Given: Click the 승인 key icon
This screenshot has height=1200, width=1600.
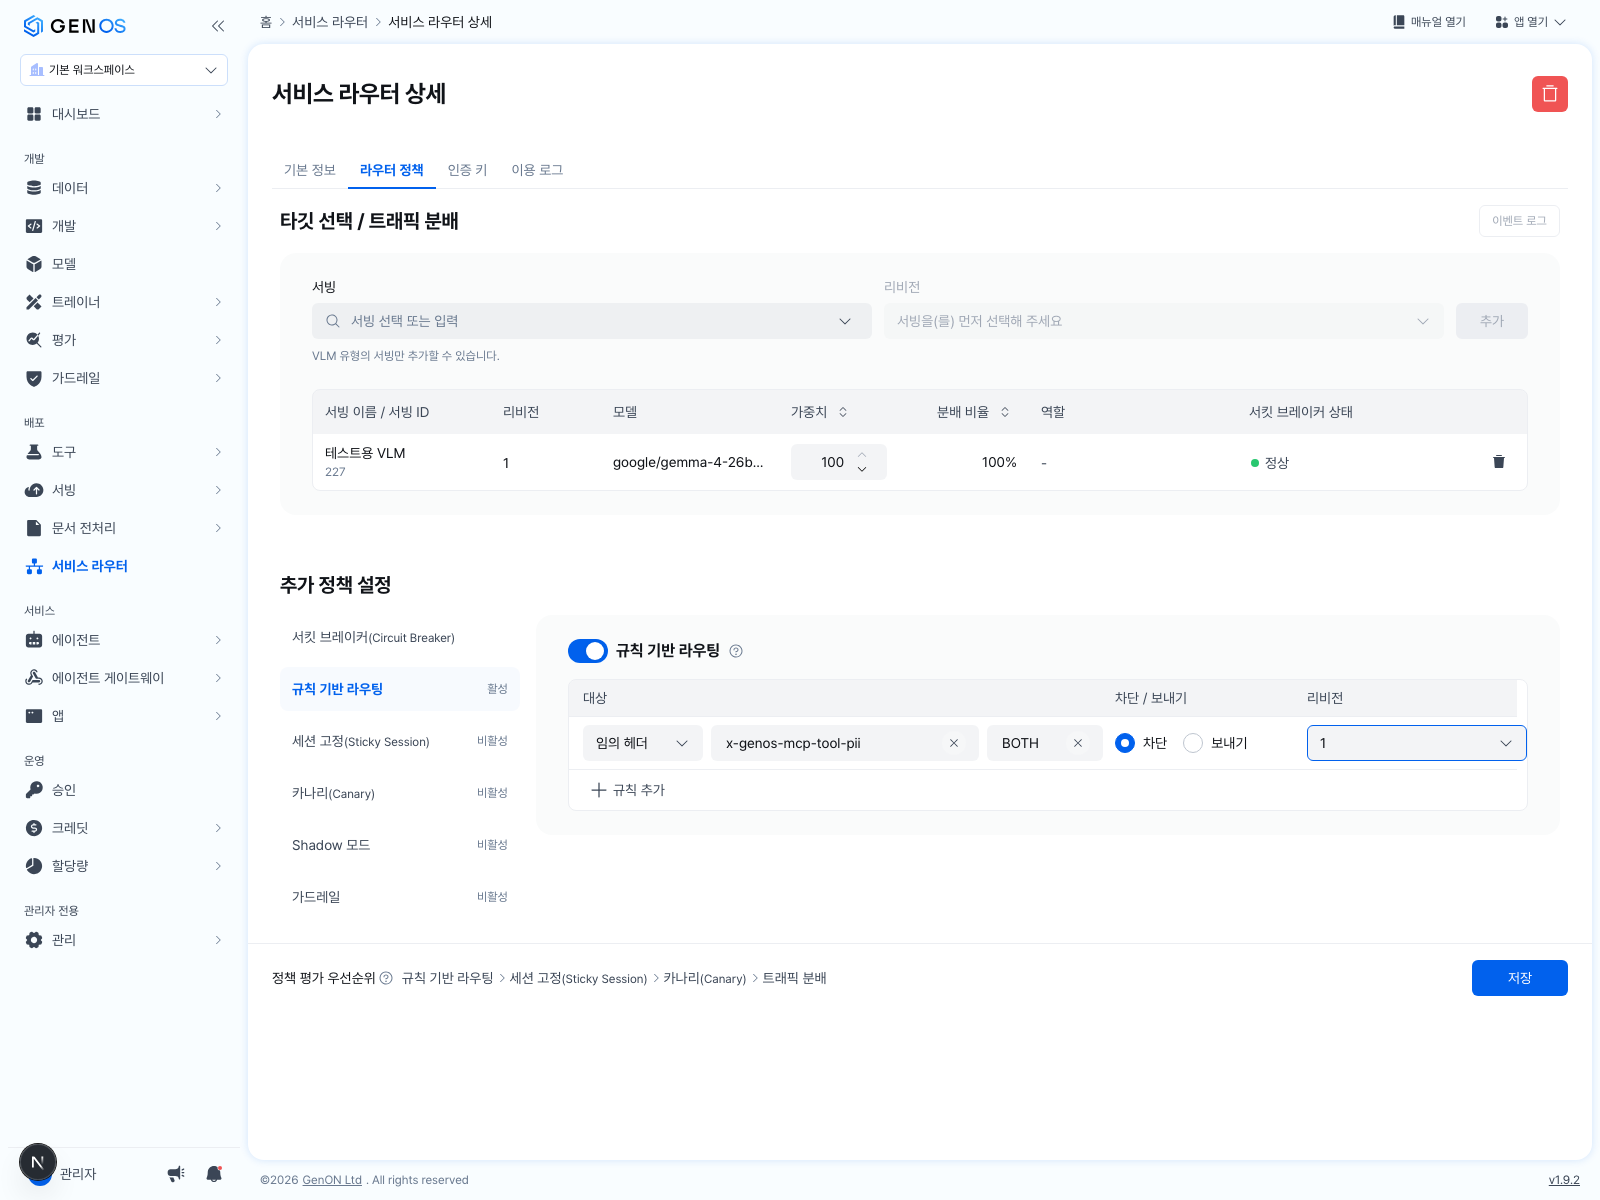Looking at the screenshot, I should (34, 790).
